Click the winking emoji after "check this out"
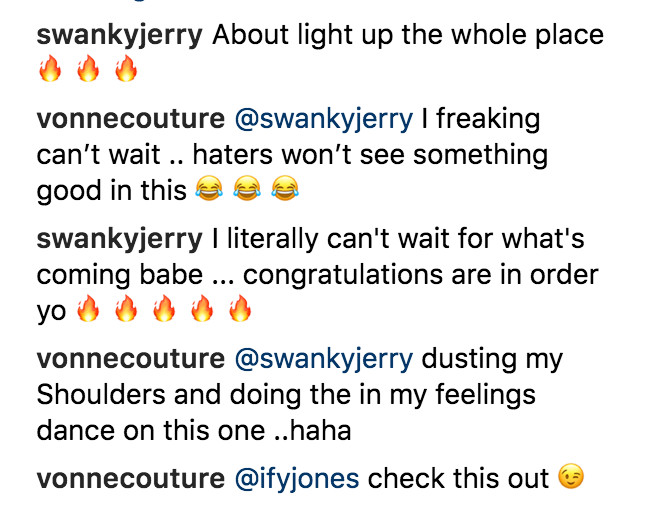Image resolution: width=650 pixels, height=508 pixels. click(x=571, y=479)
